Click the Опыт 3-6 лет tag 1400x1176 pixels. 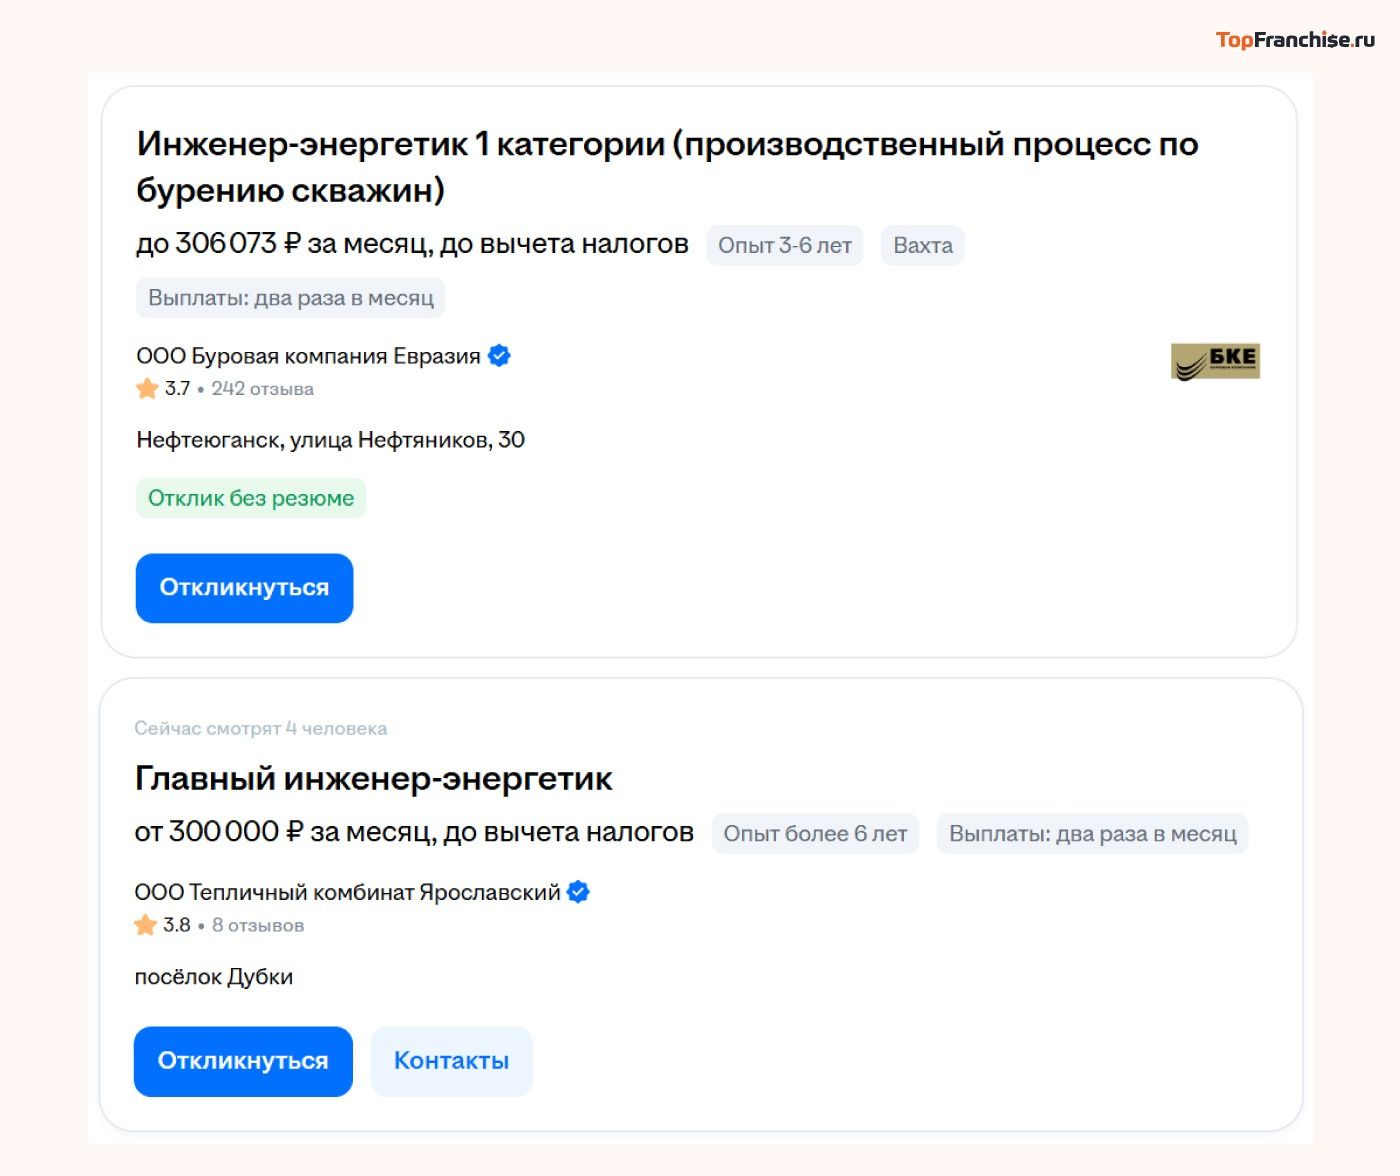click(785, 246)
